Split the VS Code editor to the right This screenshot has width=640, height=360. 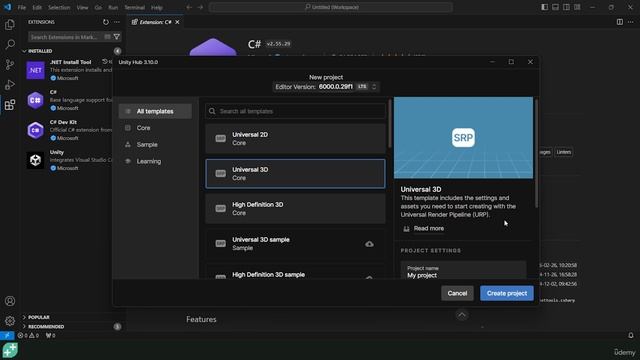(620, 22)
